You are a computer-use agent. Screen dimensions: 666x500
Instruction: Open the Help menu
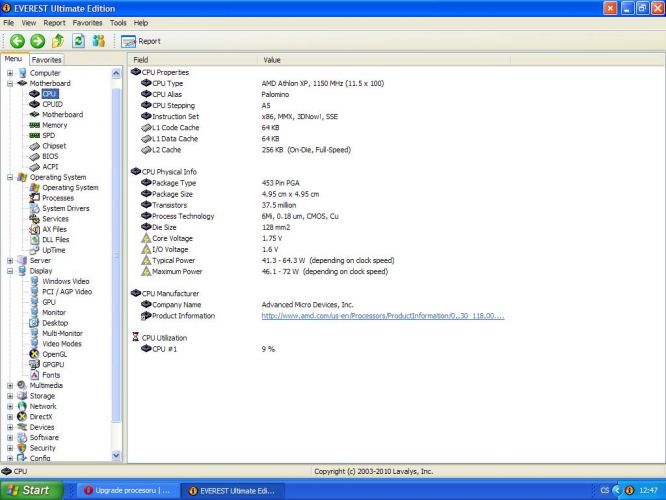point(141,23)
